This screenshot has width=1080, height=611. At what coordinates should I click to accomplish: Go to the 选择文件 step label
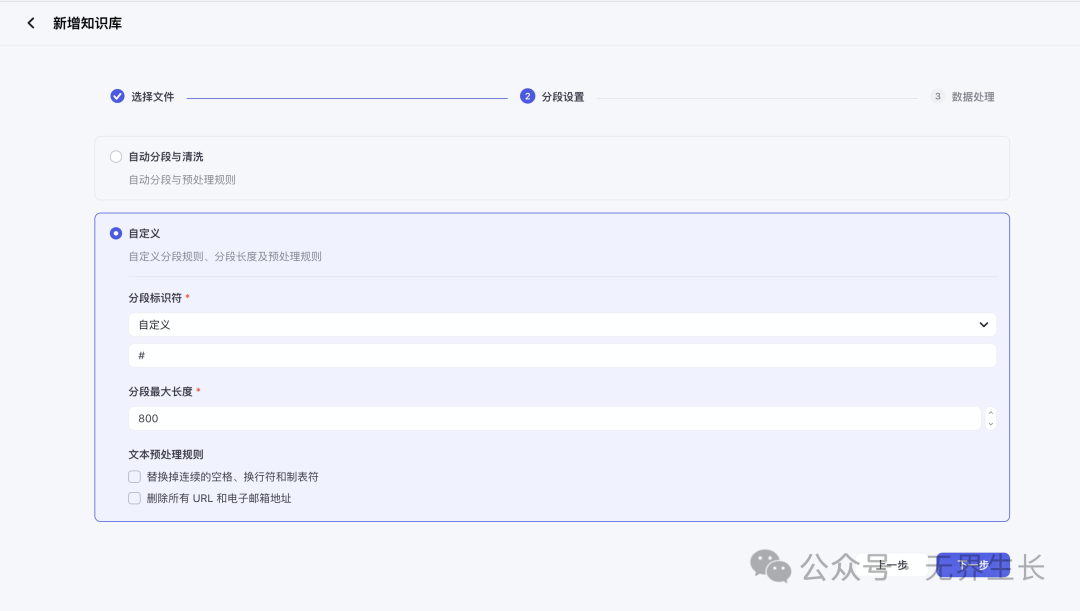tap(153, 97)
